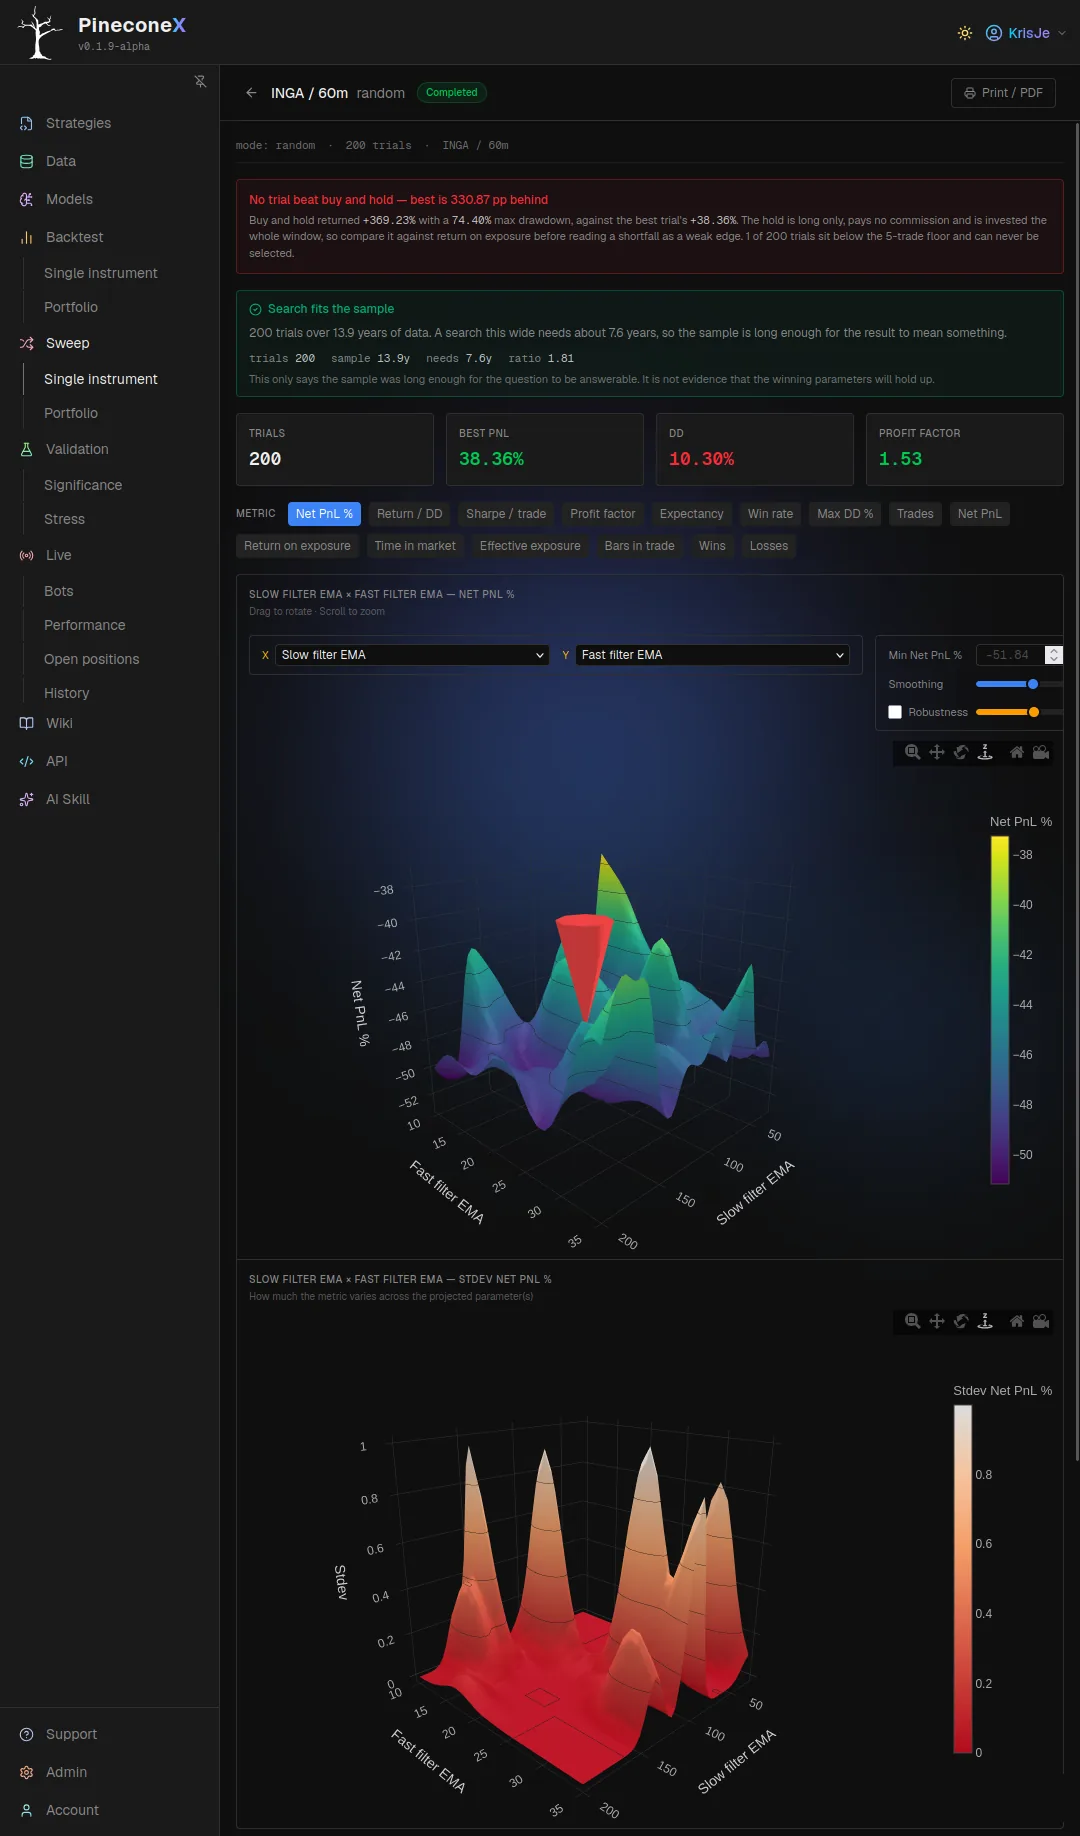1080x1836 pixels.
Task: Expand the KrisJe user menu
Action: coord(1026,33)
